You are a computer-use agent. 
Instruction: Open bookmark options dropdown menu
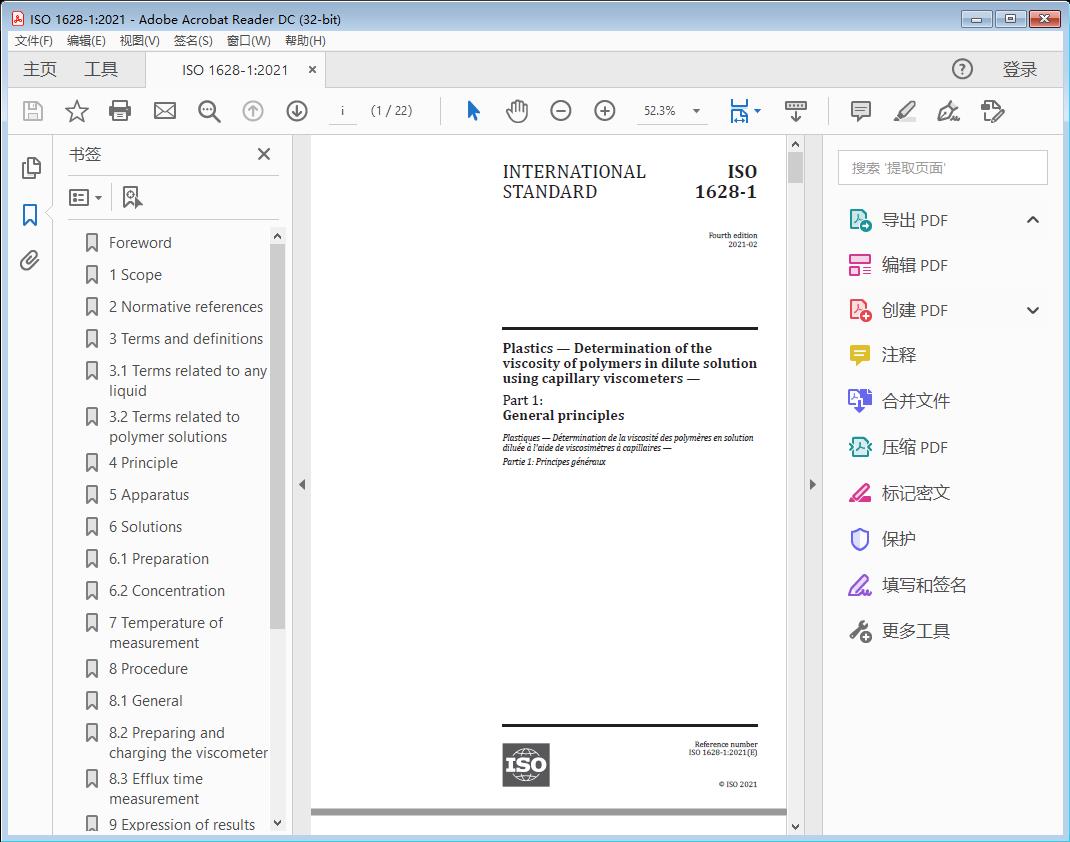(x=86, y=198)
